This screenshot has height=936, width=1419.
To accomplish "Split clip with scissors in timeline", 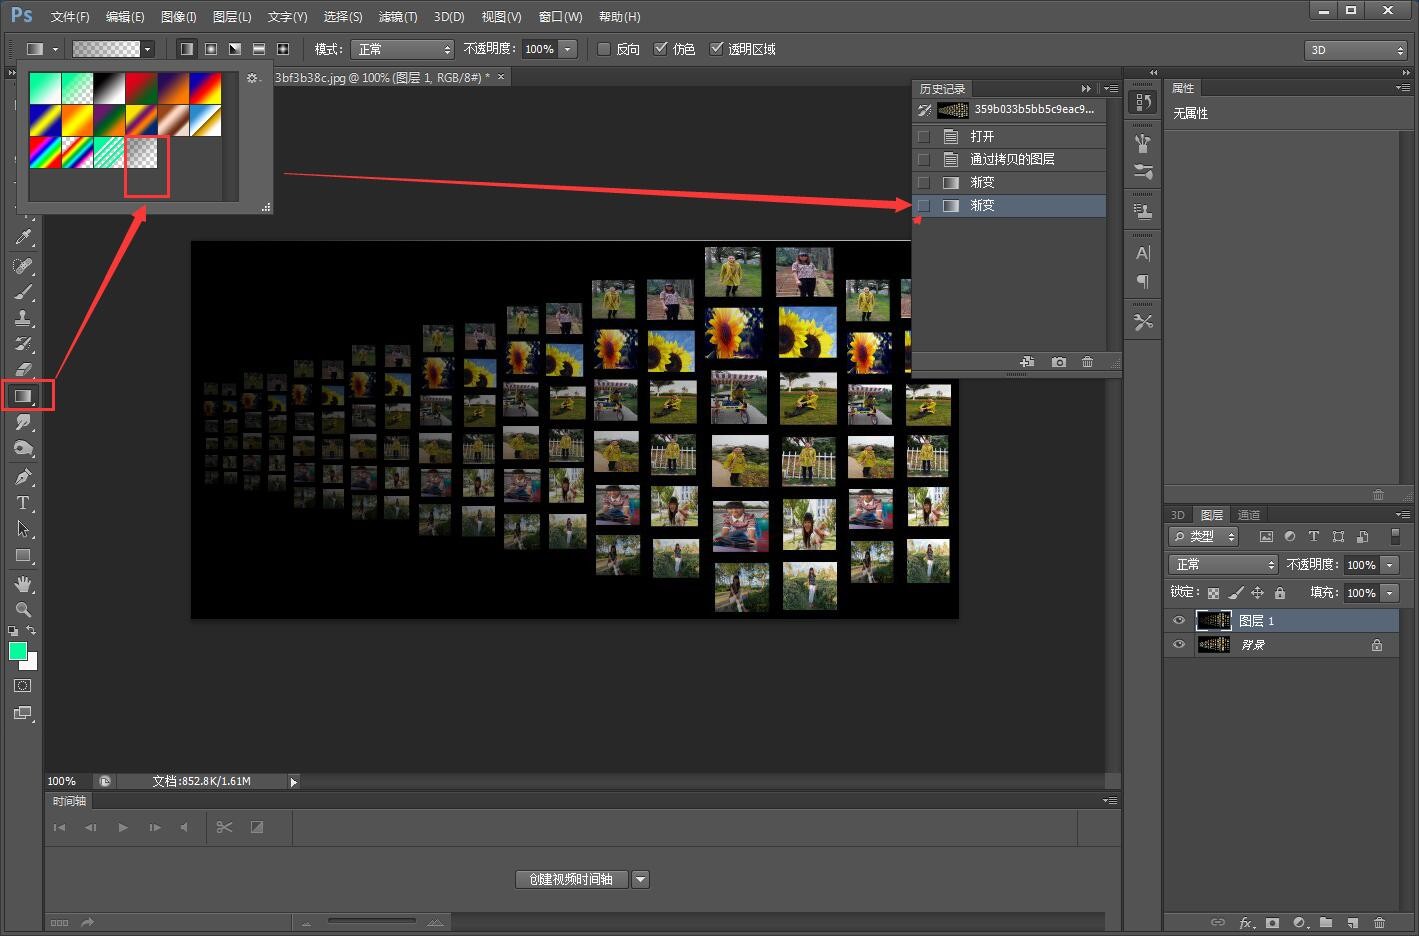I will click(x=224, y=827).
